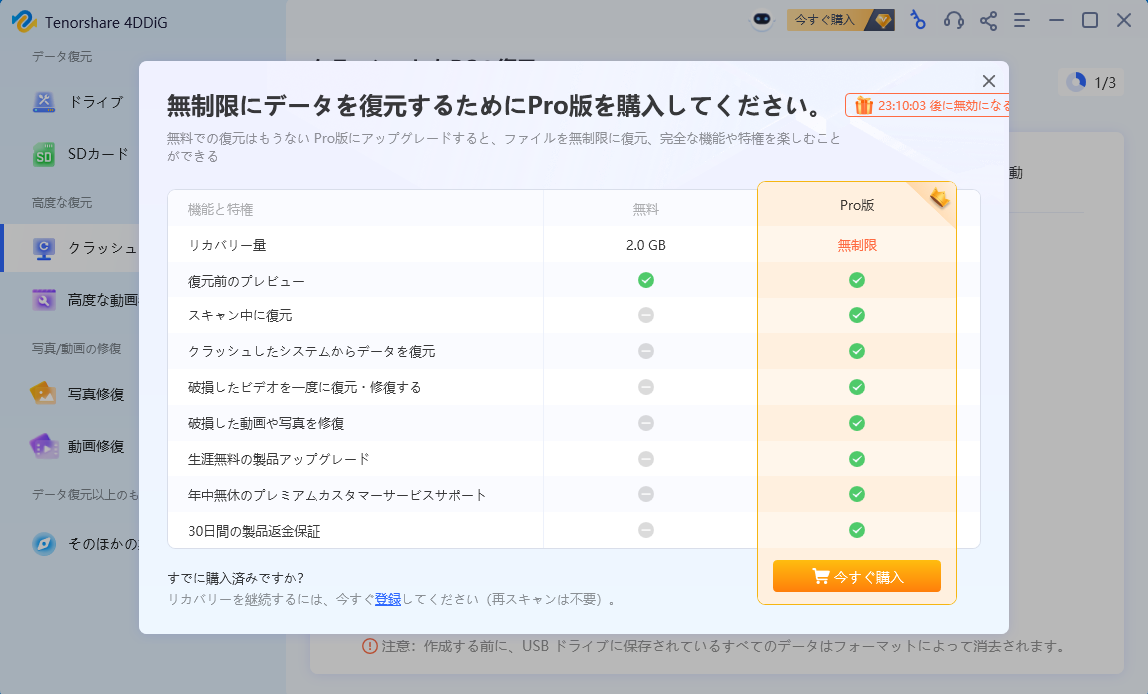Click the crashed computer icon
This screenshot has height=694, width=1148.
click(x=44, y=249)
